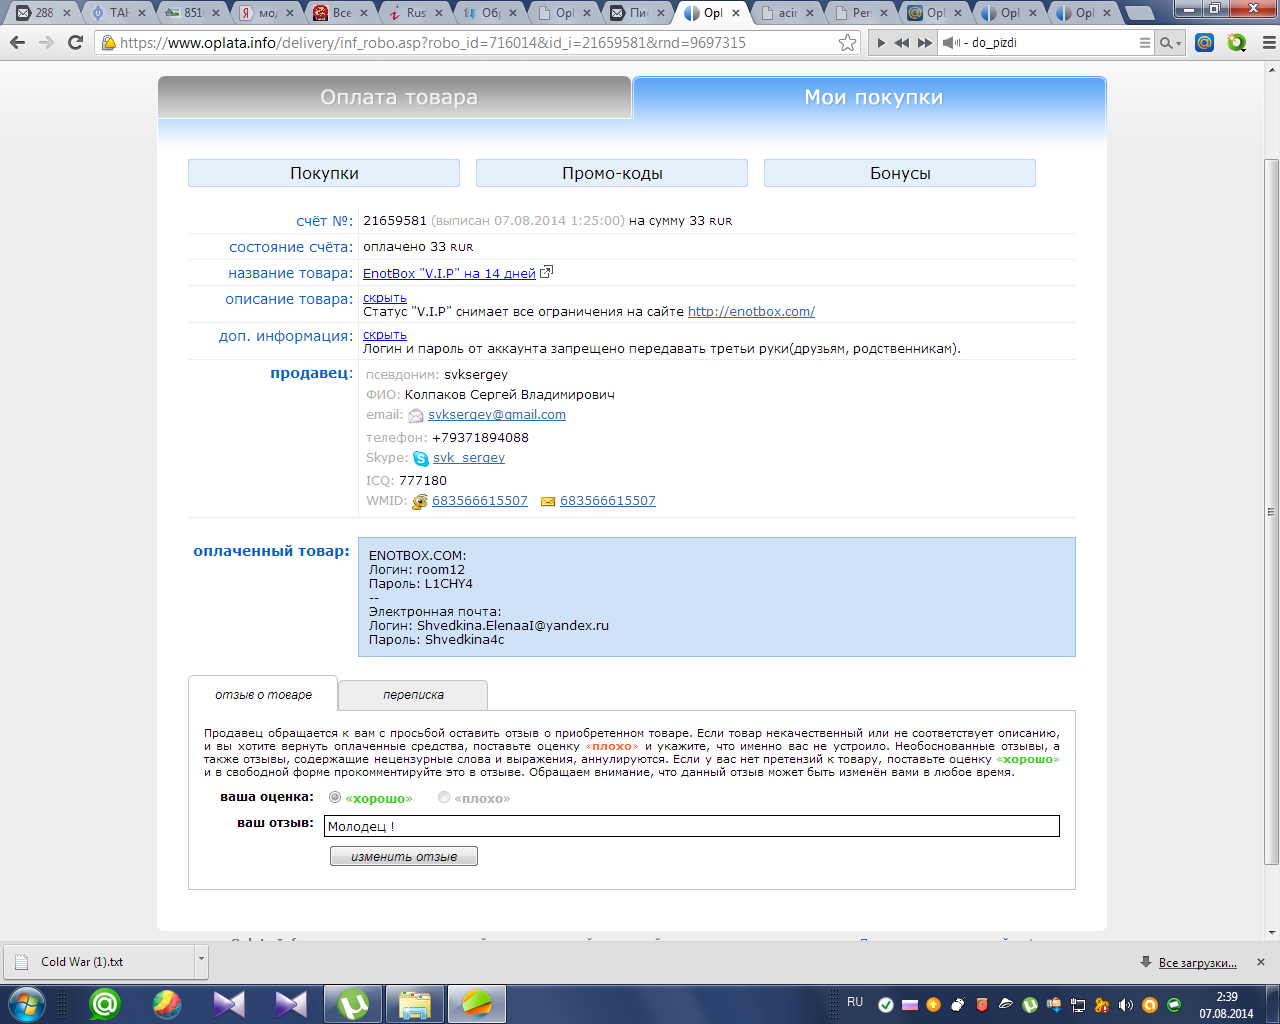Viewport: 1280px width, 1024px height.
Task: Open dropdown arrow of Cold War (1).txt download
Action: 201,961
